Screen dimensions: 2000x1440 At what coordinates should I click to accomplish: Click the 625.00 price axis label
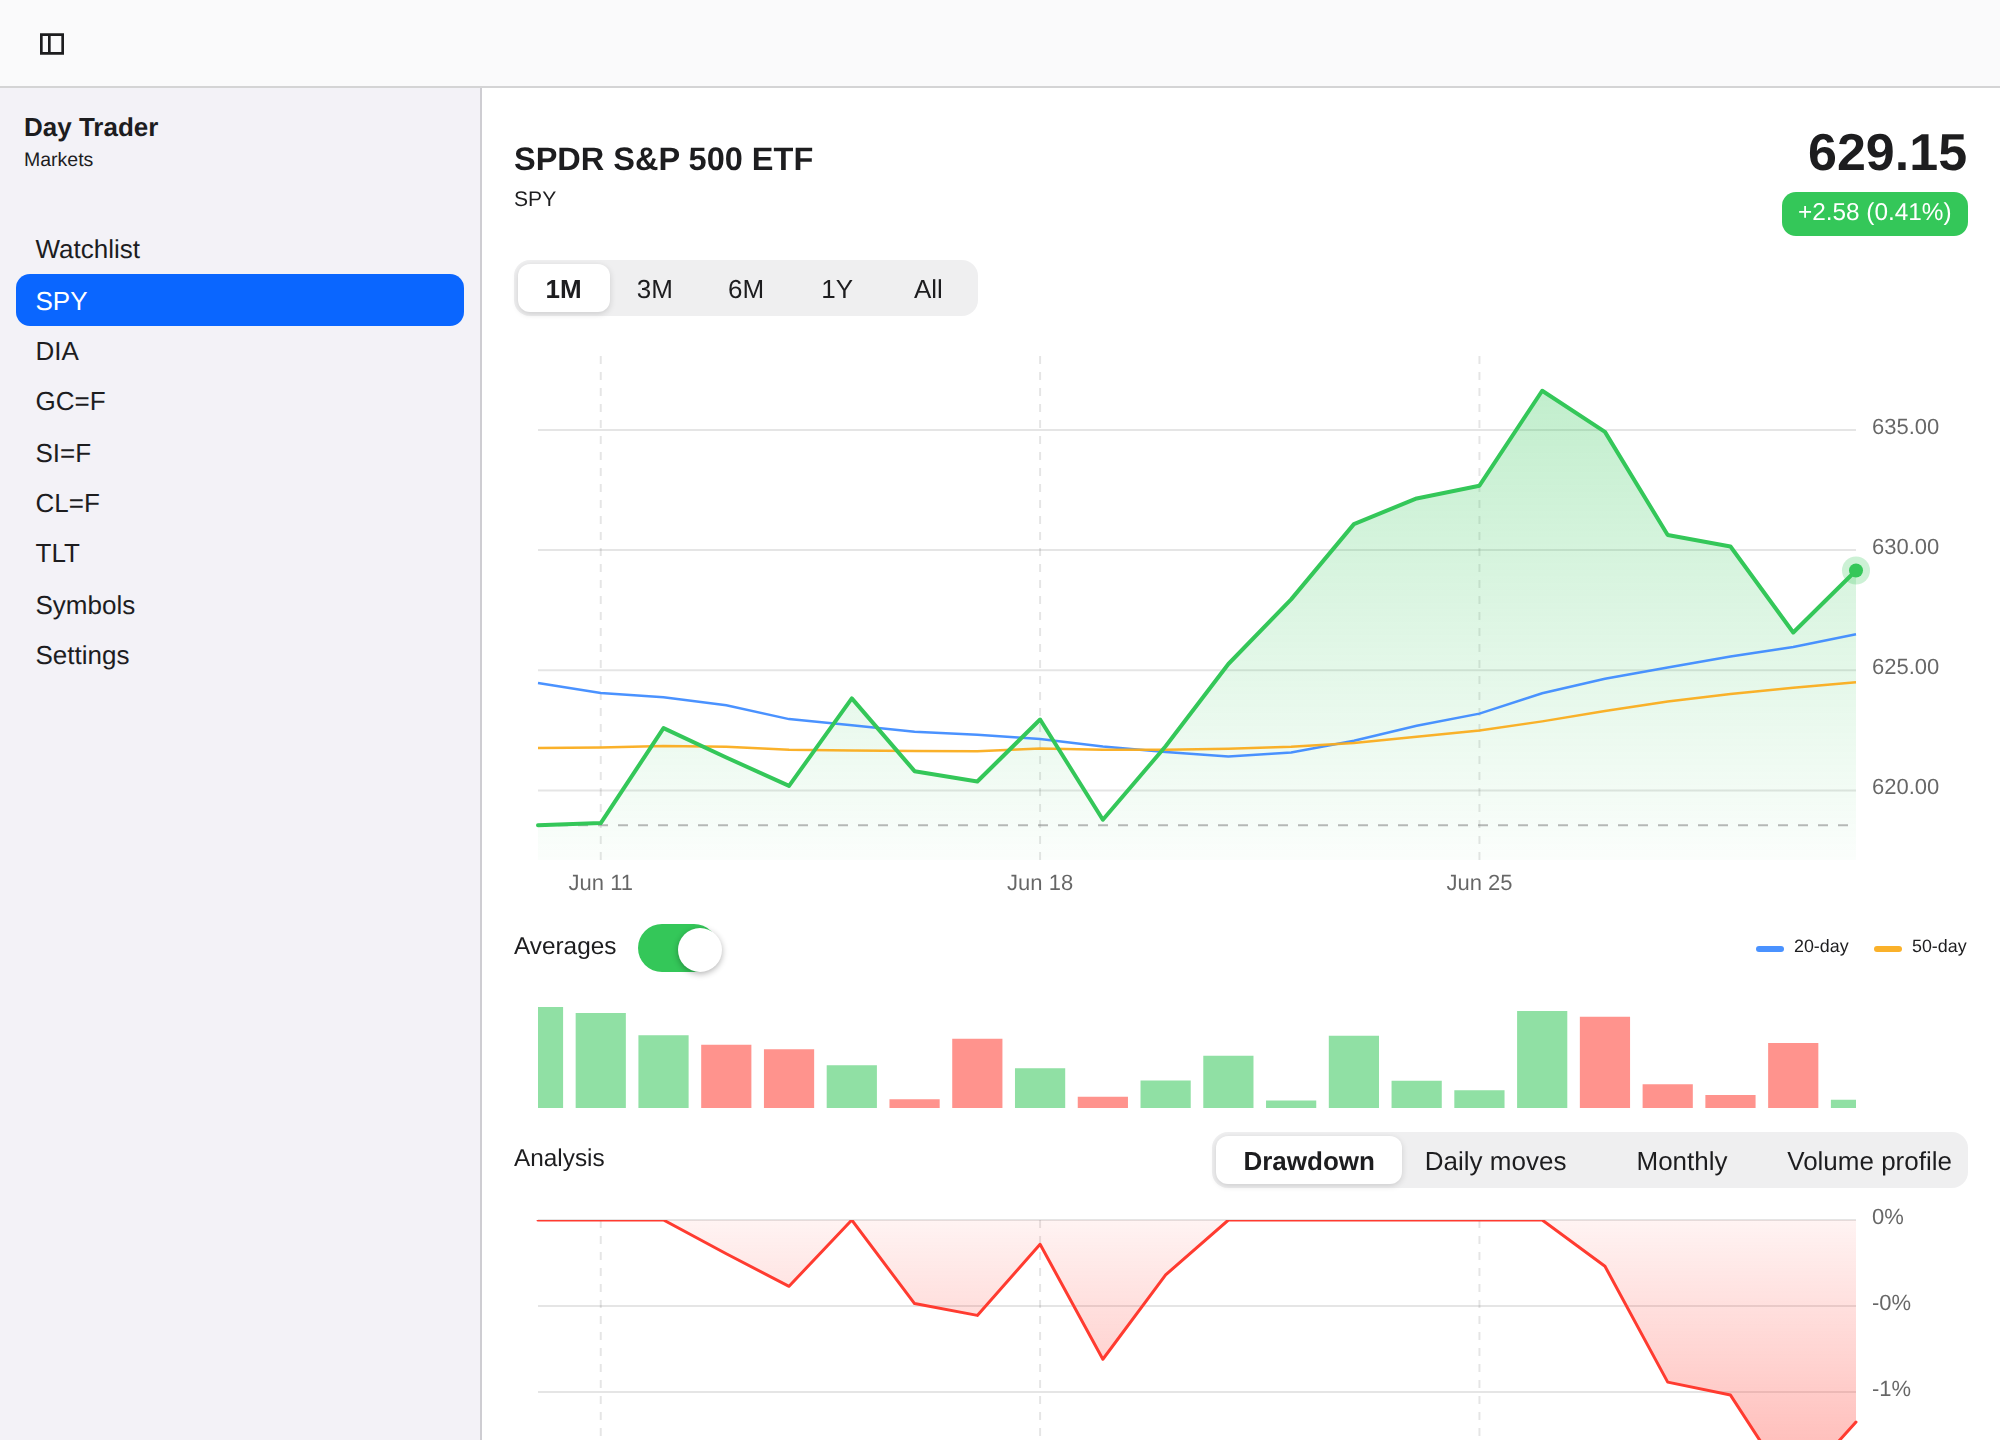[x=1904, y=667]
